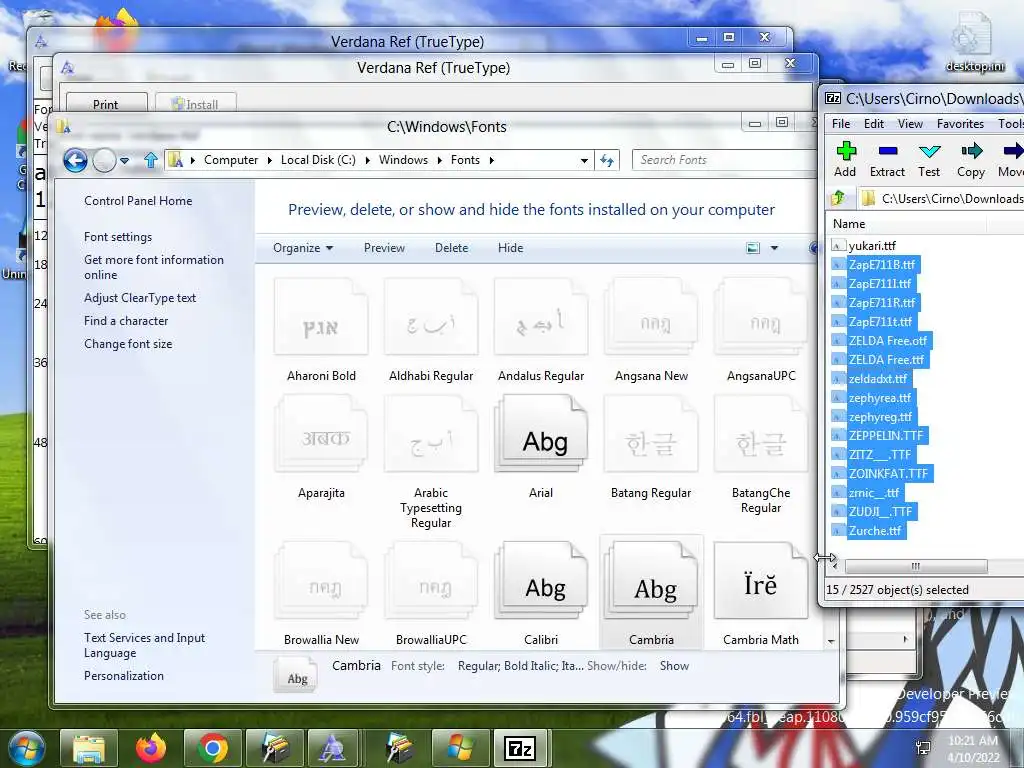Select the Aharoni Bold font icon
Image resolution: width=1024 pixels, height=768 pixels.
[321, 317]
